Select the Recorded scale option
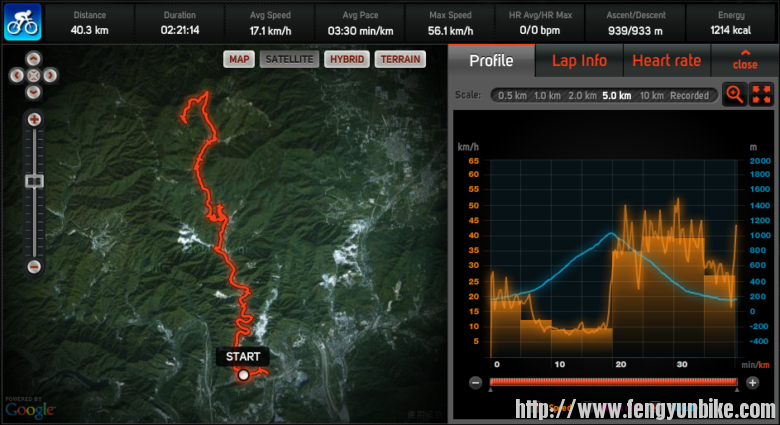780x425 pixels. click(689, 96)
